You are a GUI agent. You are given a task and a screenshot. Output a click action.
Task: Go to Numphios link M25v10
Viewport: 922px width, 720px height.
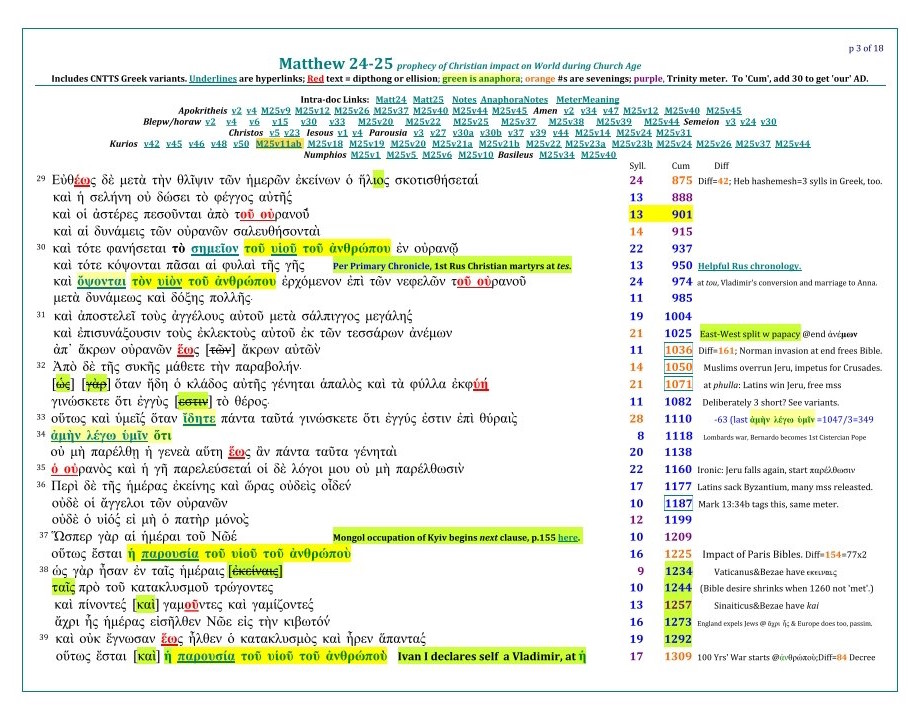pos(476,155)
